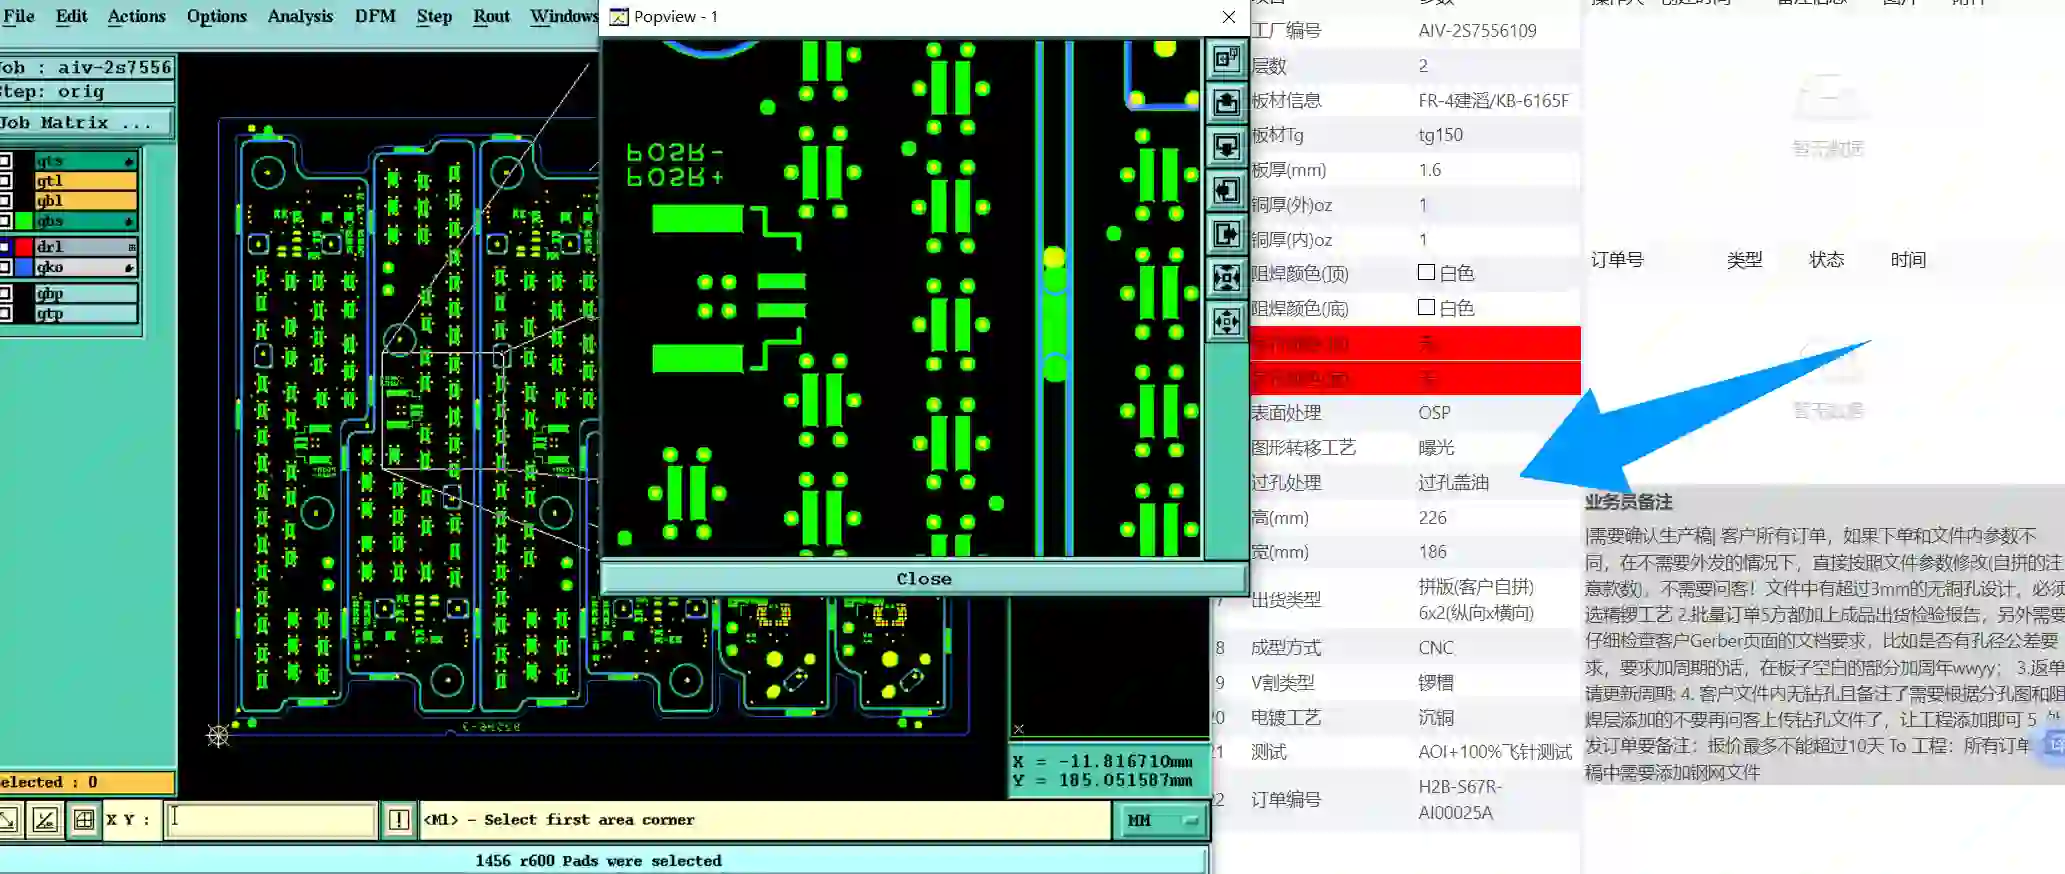The image size is (2065, 874).
Task: Open the Actions menu
Action: tap(136, 16)
